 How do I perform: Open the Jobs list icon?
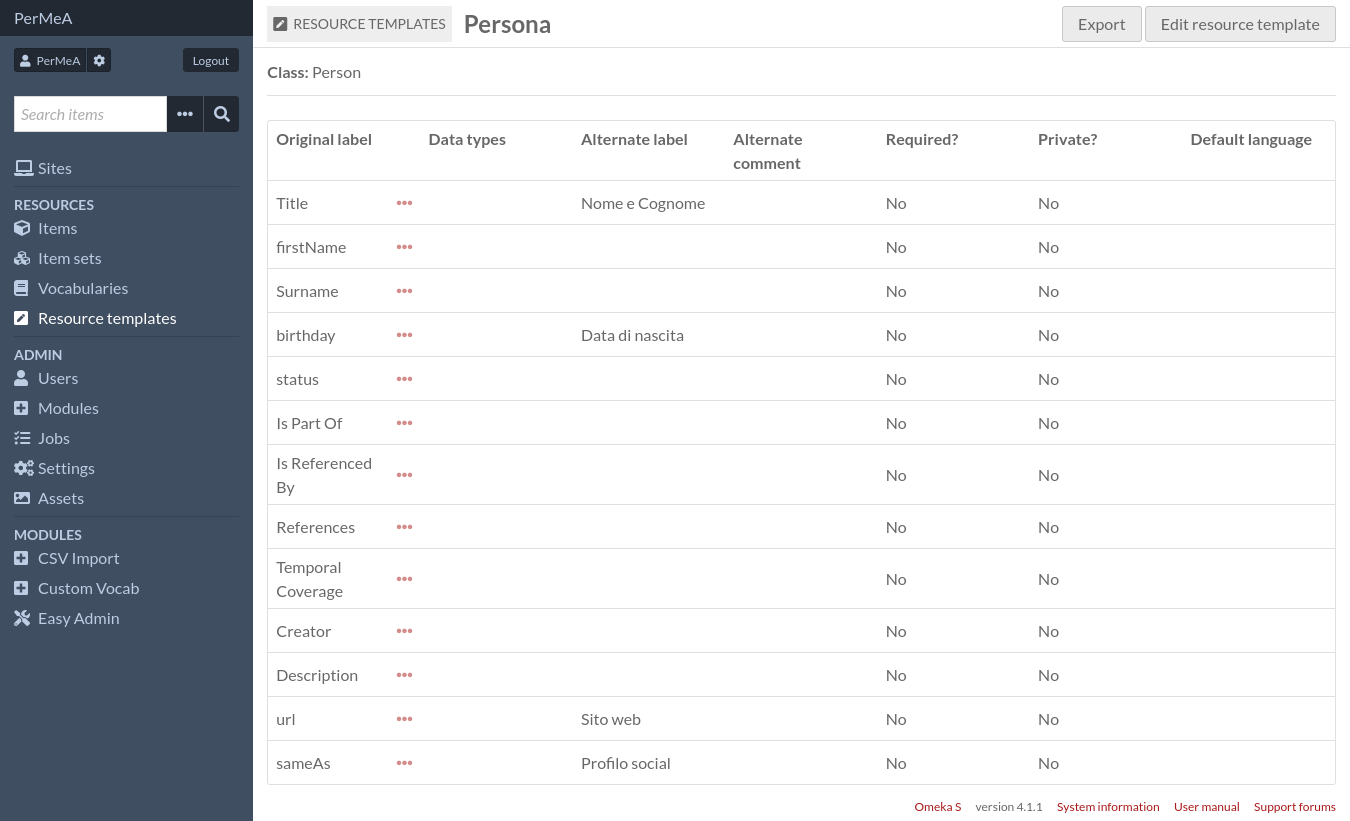(x=21, y=438)
